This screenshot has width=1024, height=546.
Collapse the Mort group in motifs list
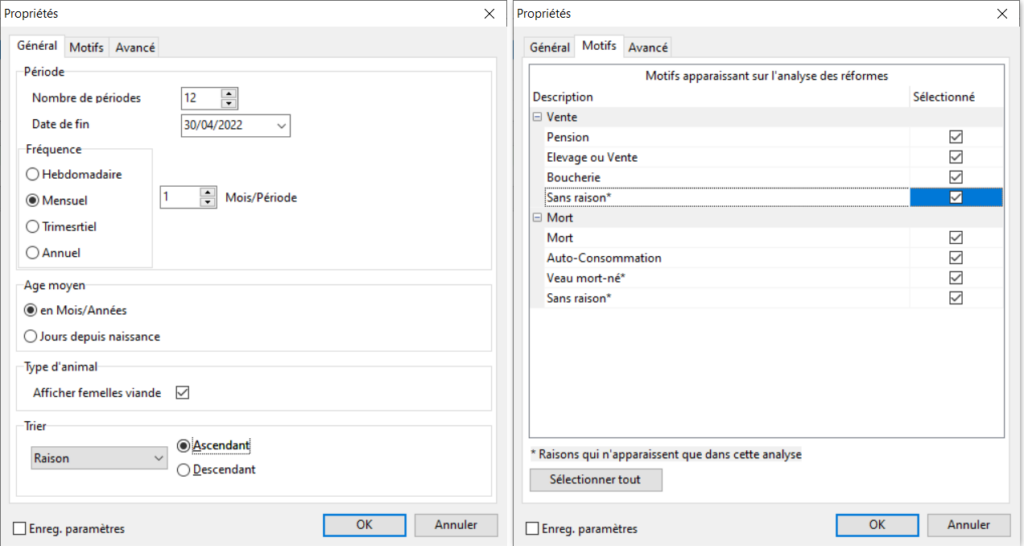point(537,218)
